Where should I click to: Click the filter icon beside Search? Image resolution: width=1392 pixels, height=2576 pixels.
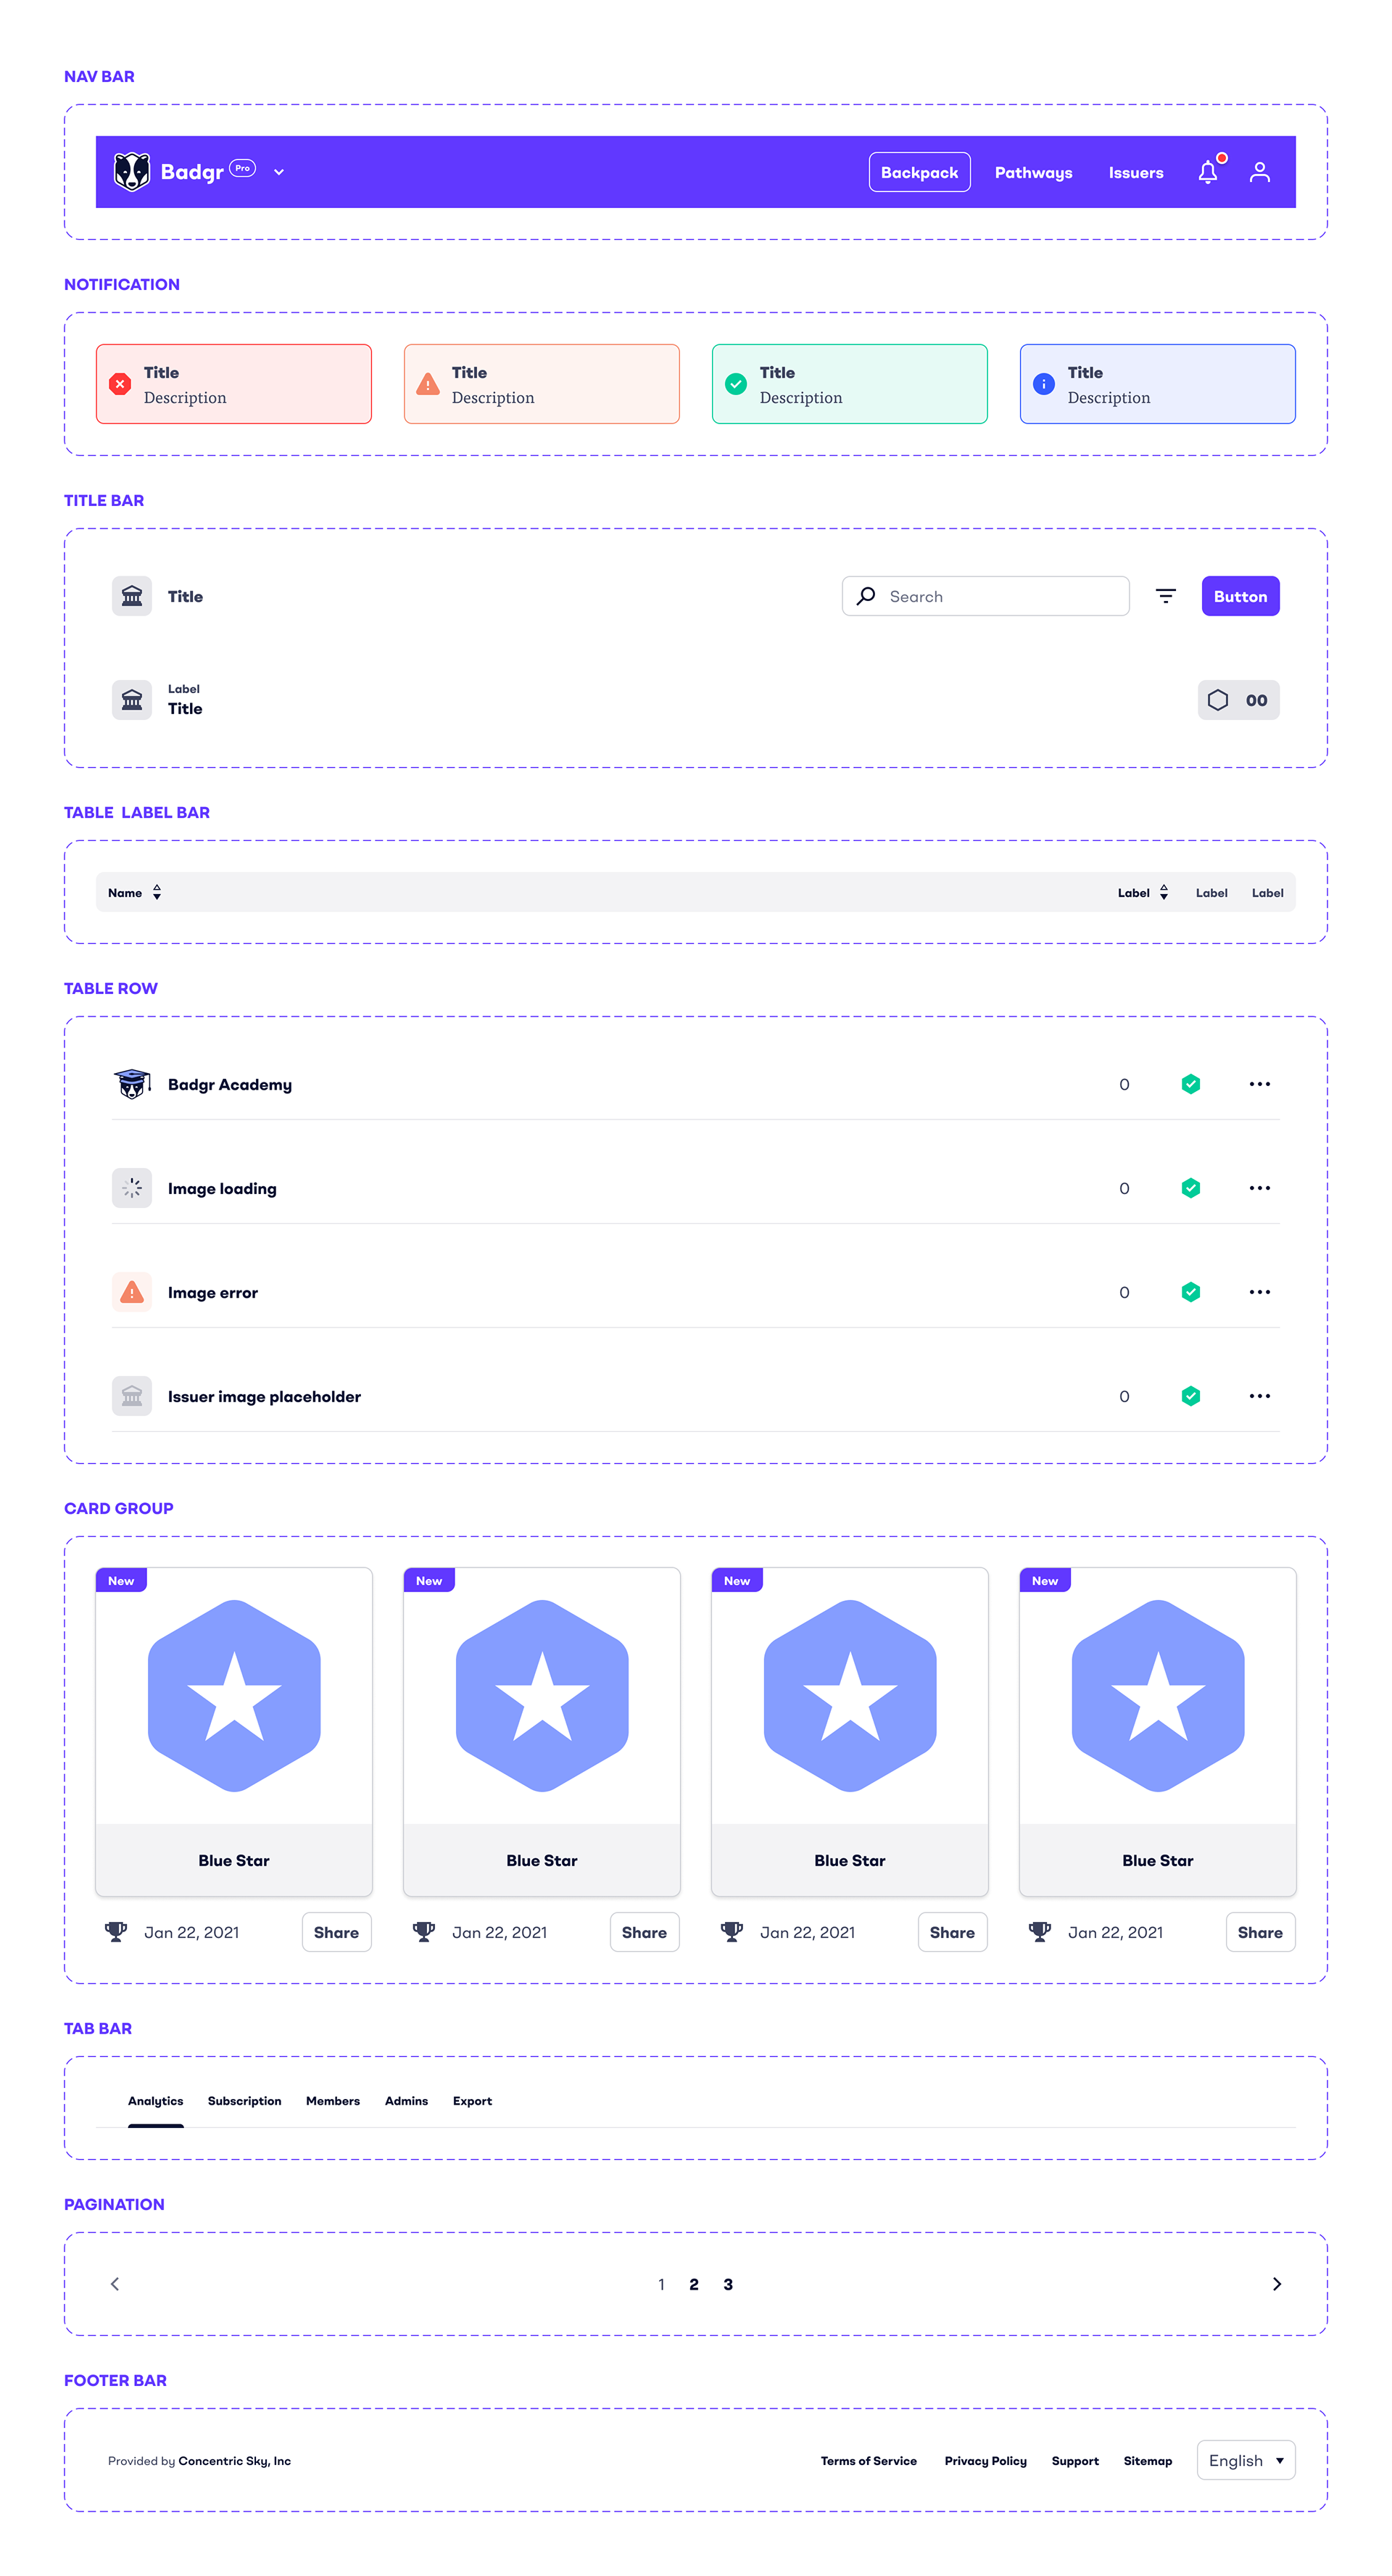coord(1165,596)
